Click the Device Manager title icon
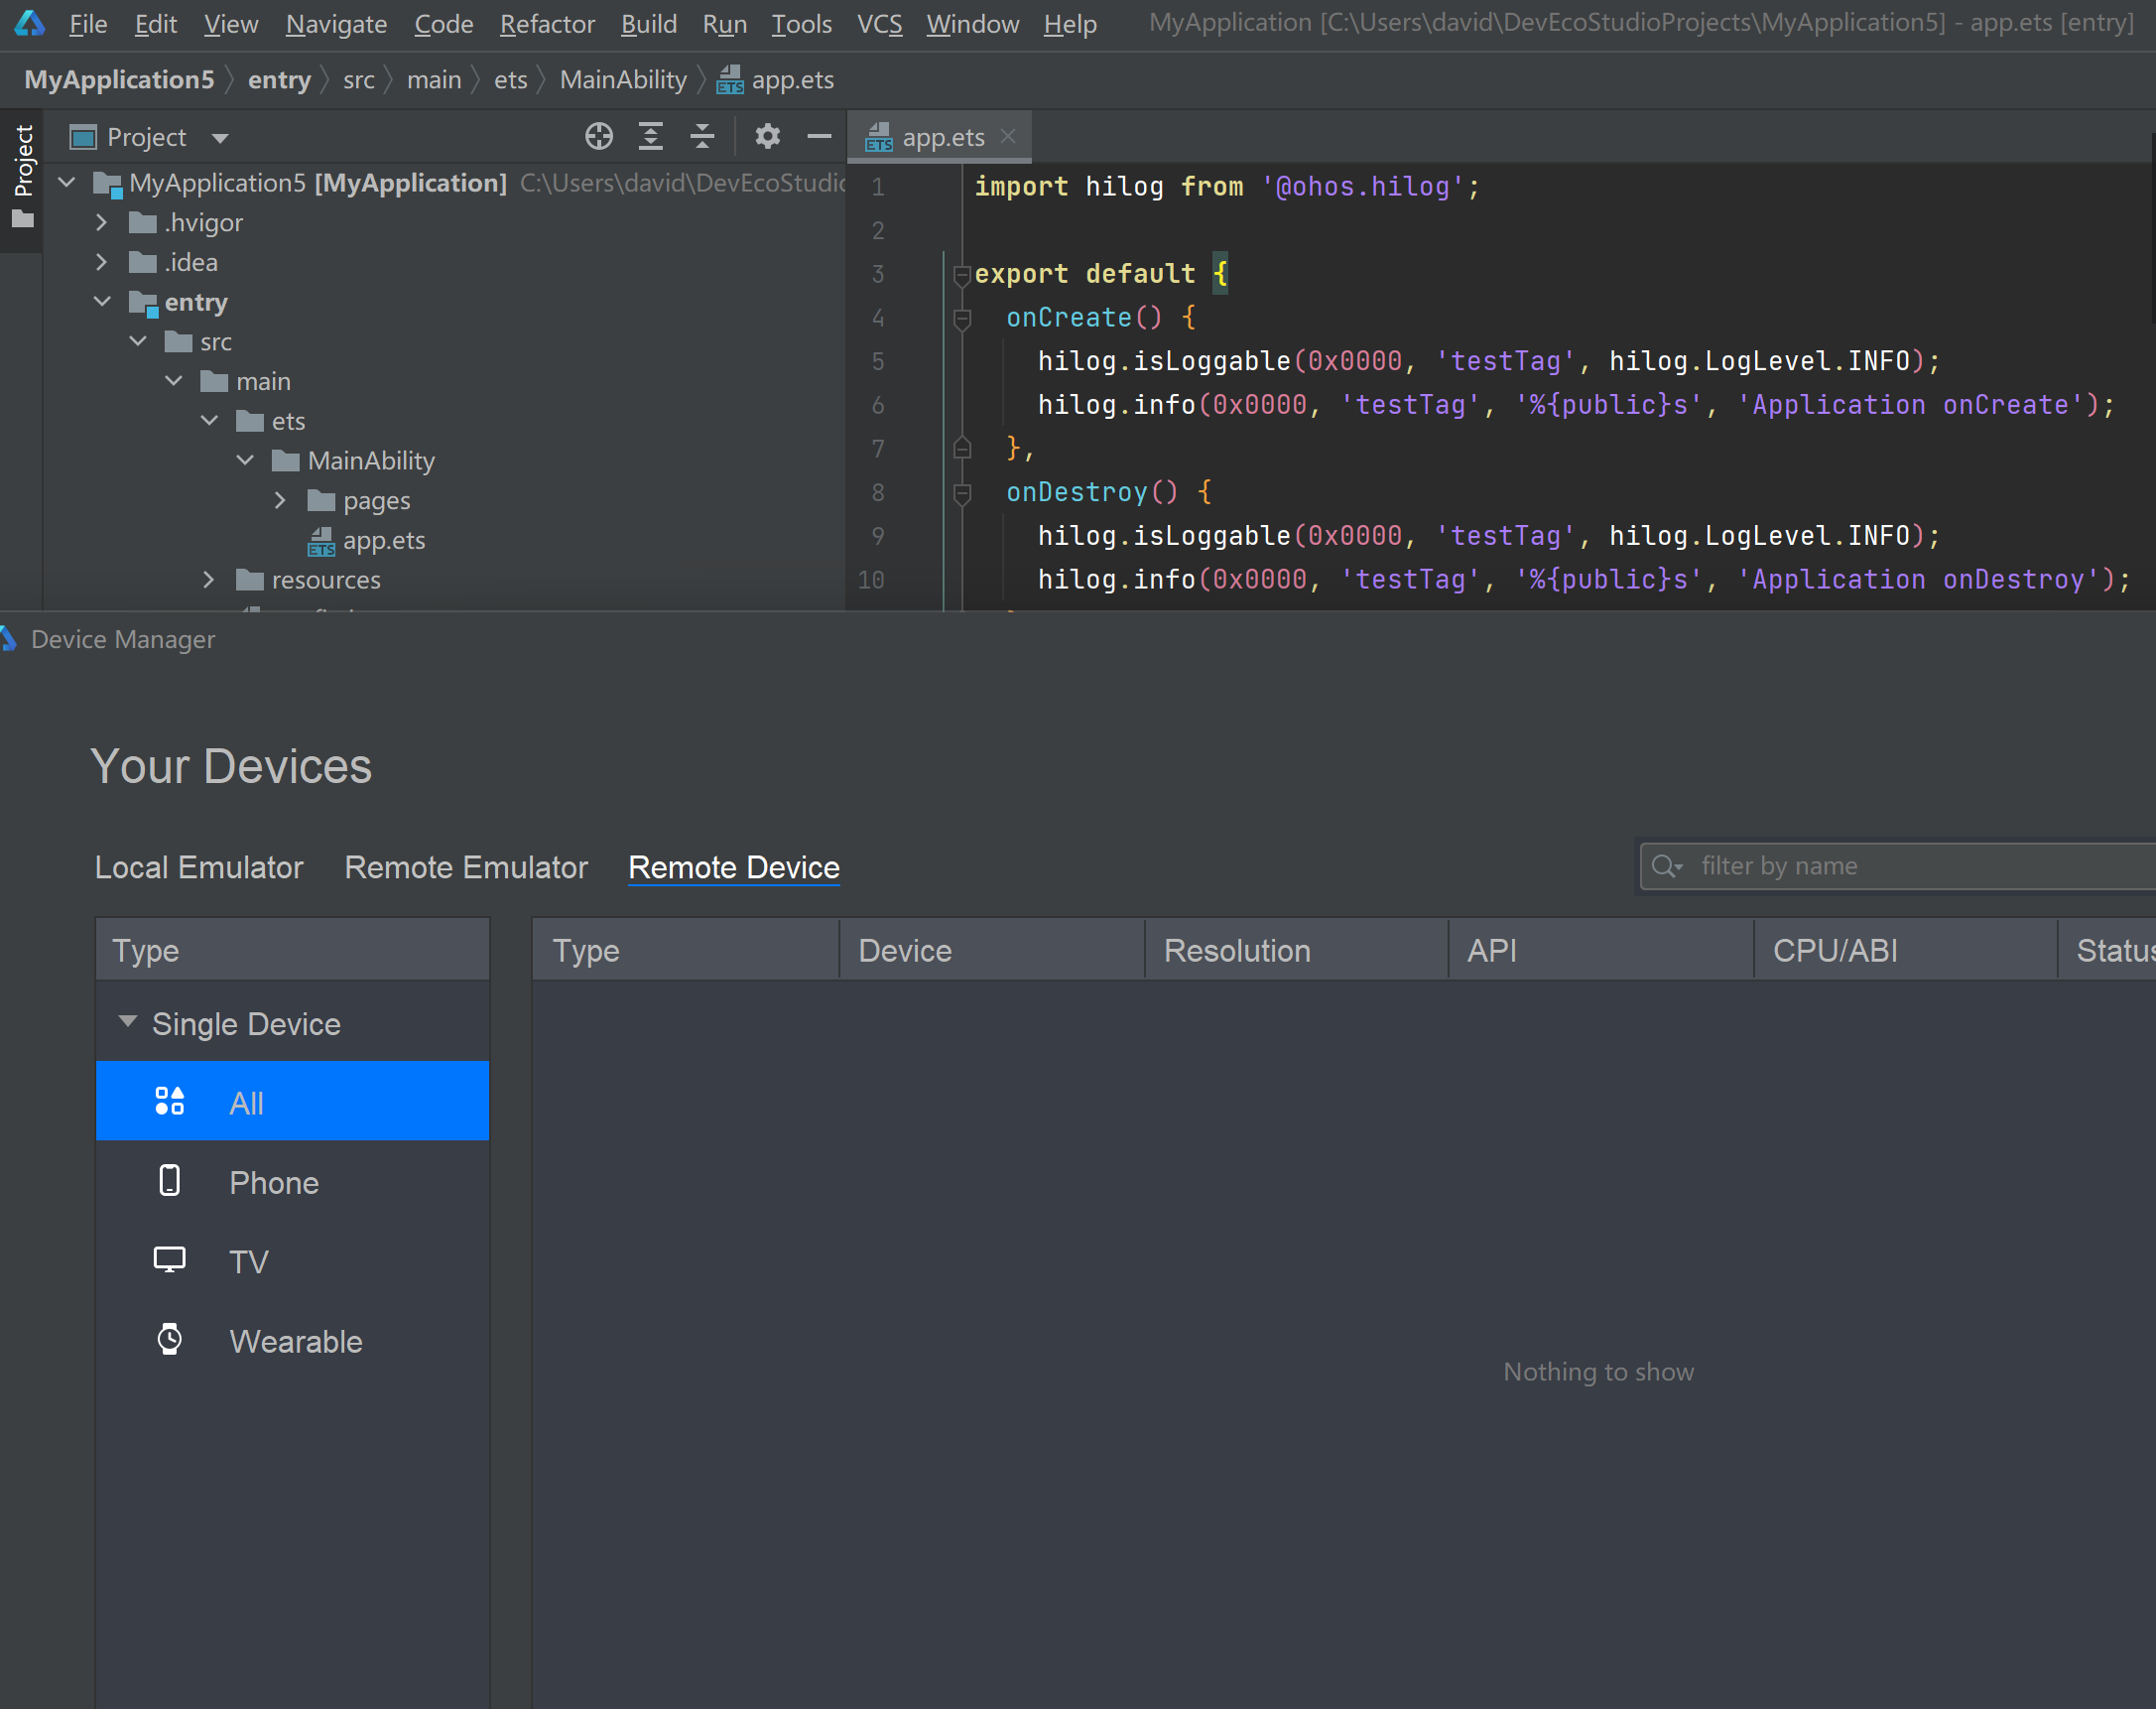The height and width of the screenshot is (1709, 2156). click(8, 639)
